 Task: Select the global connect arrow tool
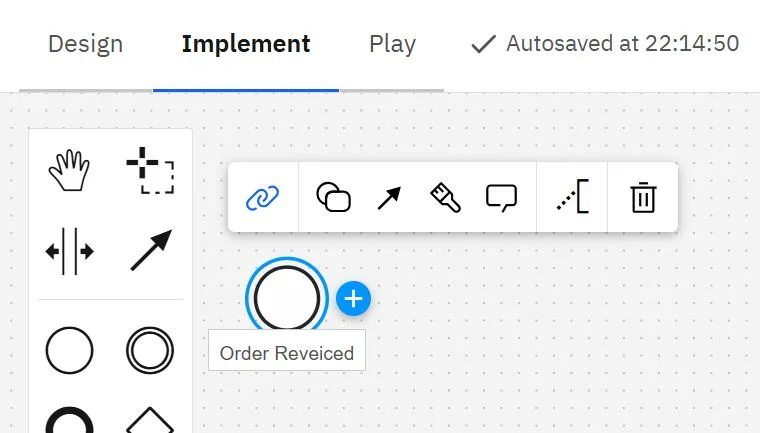[x=151, y=250]
